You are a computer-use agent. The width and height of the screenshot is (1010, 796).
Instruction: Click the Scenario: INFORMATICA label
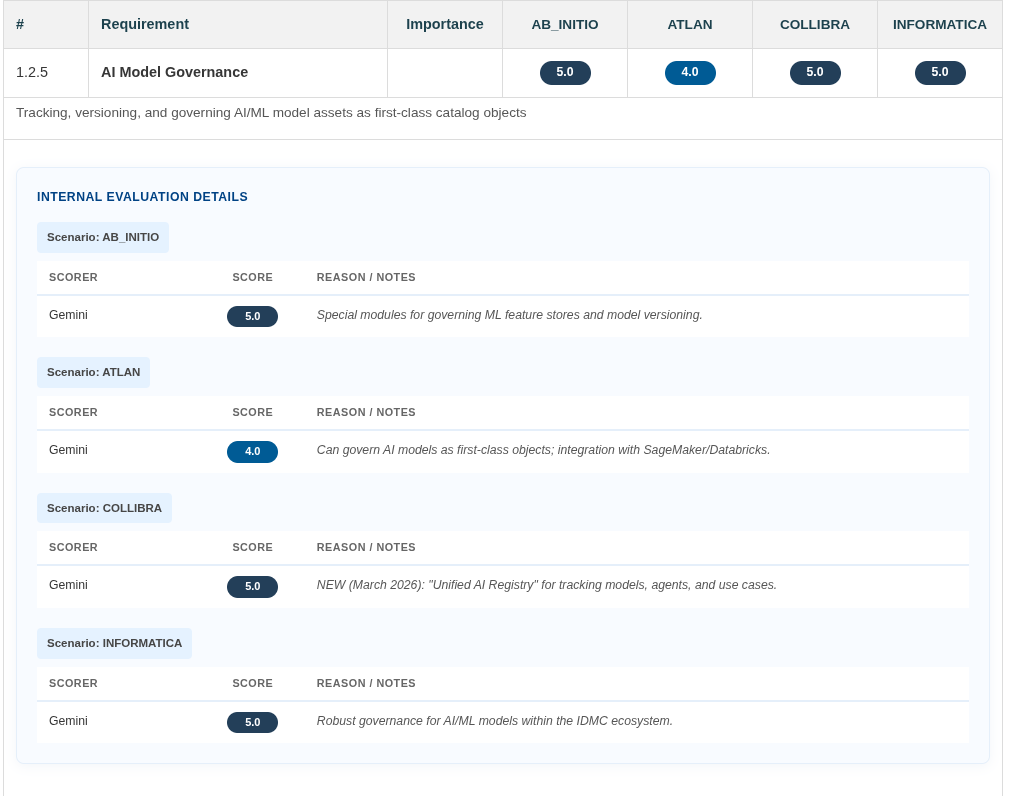[x=115, y=643]
